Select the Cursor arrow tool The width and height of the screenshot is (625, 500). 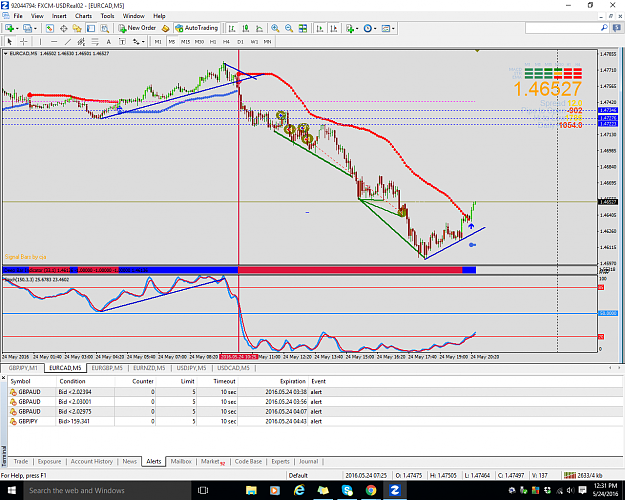[10, 41]
